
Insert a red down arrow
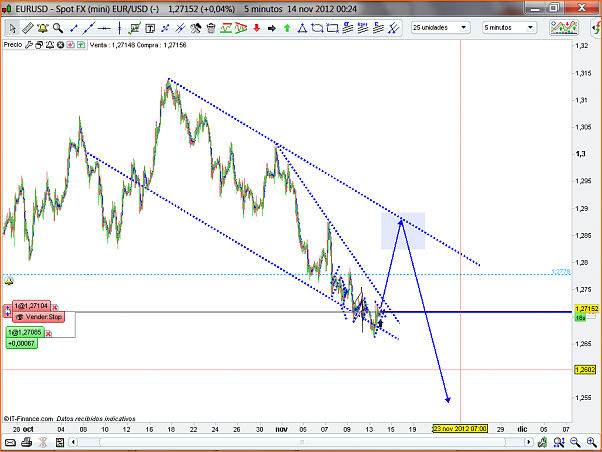(256, 28)
